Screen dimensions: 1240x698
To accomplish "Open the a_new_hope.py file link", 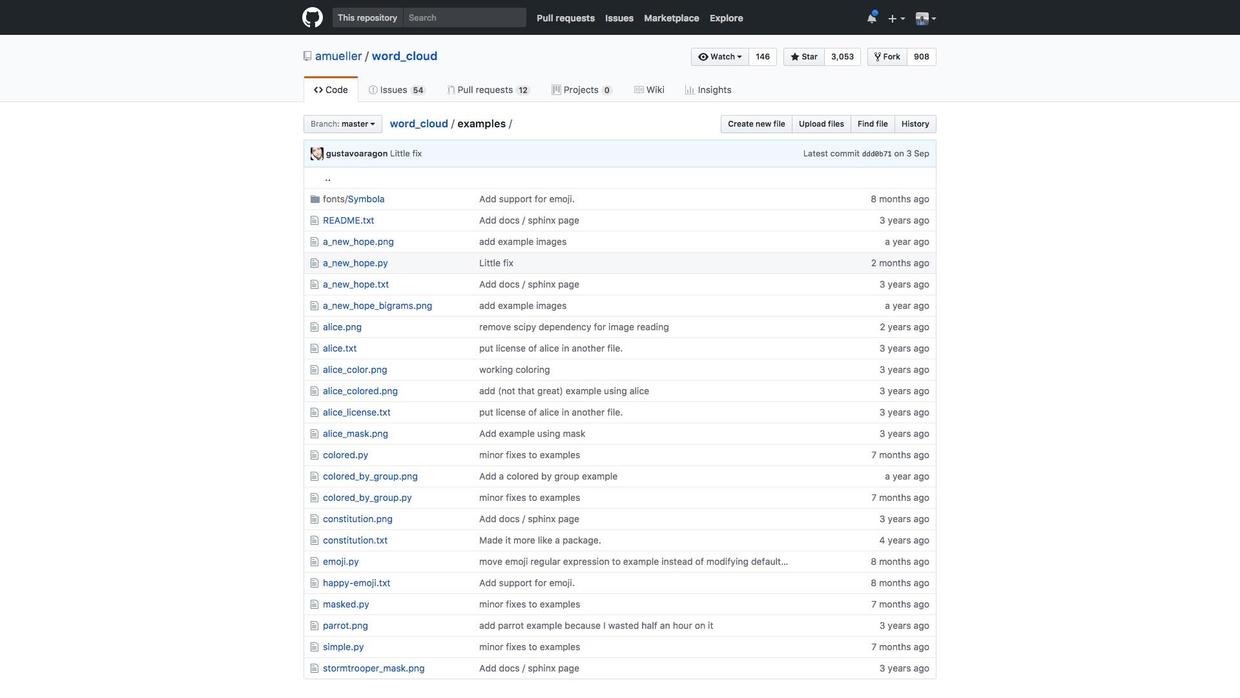I will [355, 263].
